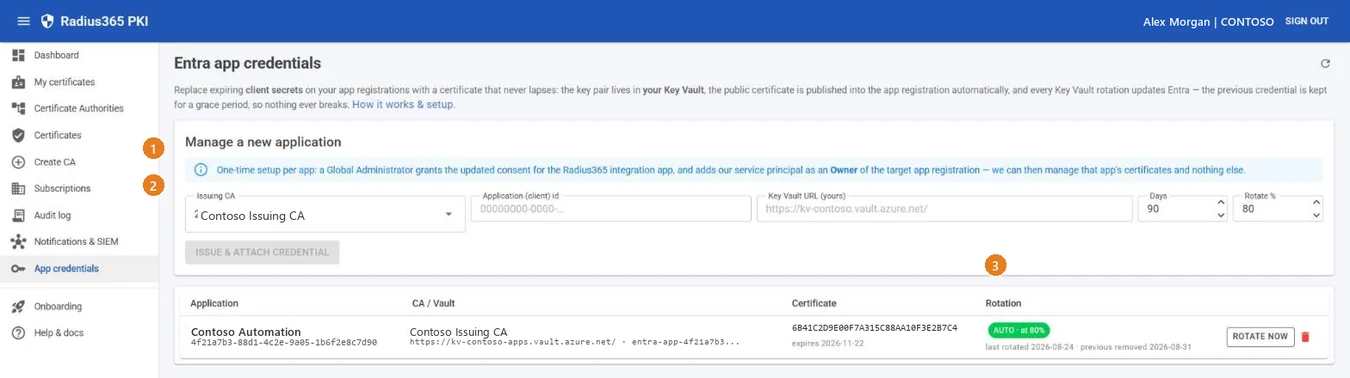Go to Notifications & SIEM
1350x378 pixels.
click(x=79, y=242)
